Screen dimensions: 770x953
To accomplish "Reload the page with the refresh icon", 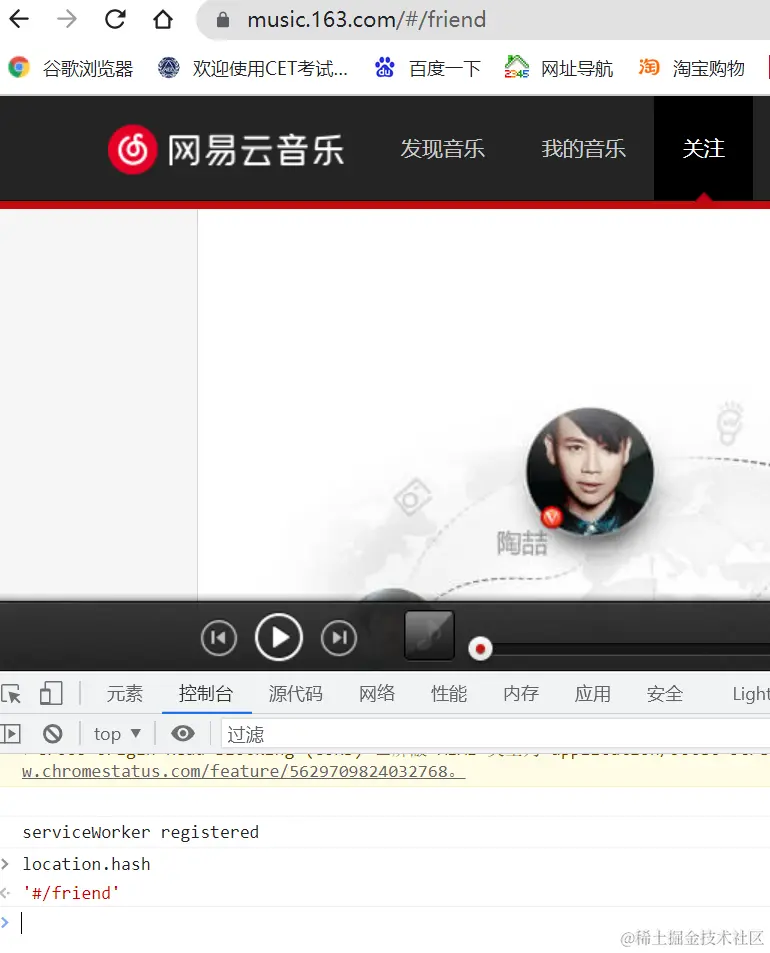I will [115, 19].
